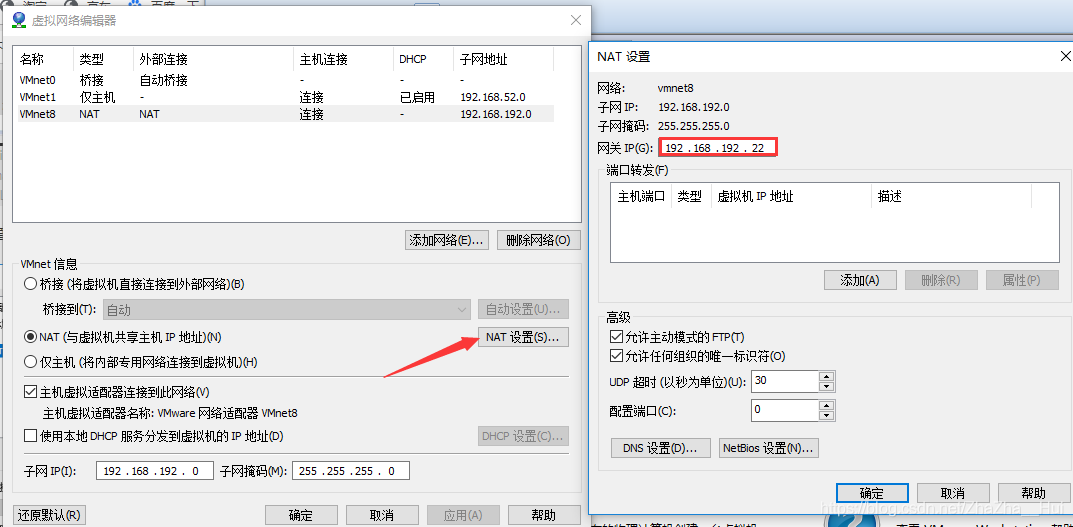1073x527 pixels.
Task: Toggle 允许主动模式的 FTP checkbox
Action: (615, 337)
